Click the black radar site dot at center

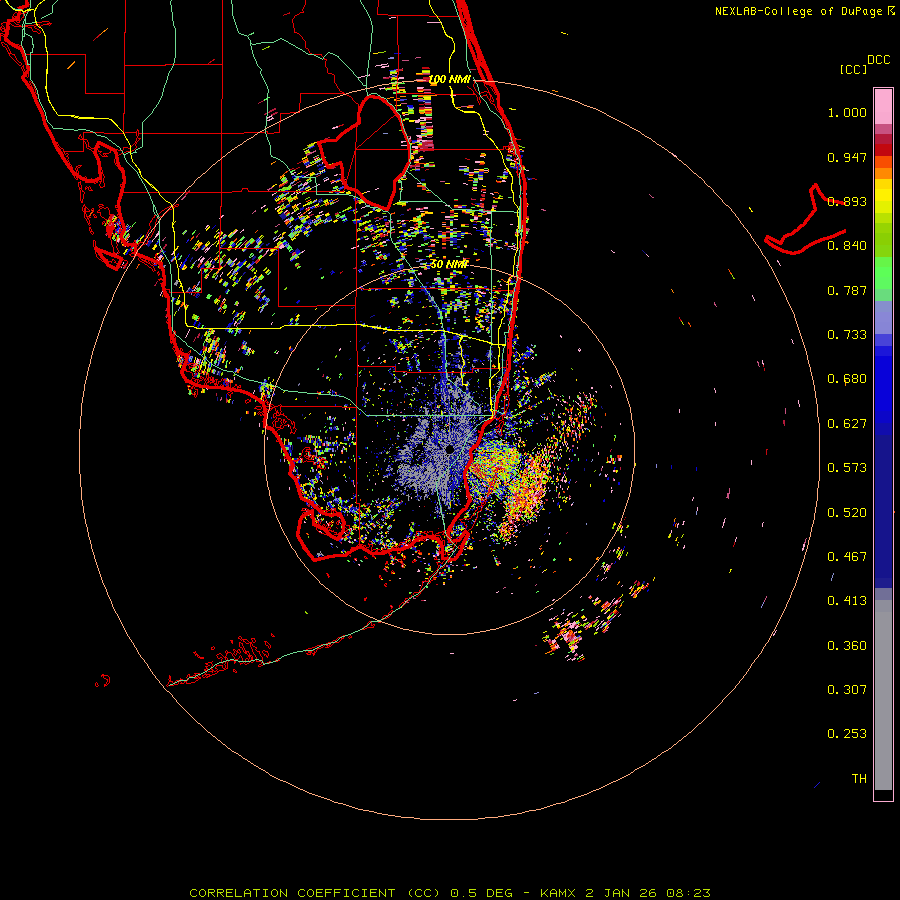(x=450, y=449)
